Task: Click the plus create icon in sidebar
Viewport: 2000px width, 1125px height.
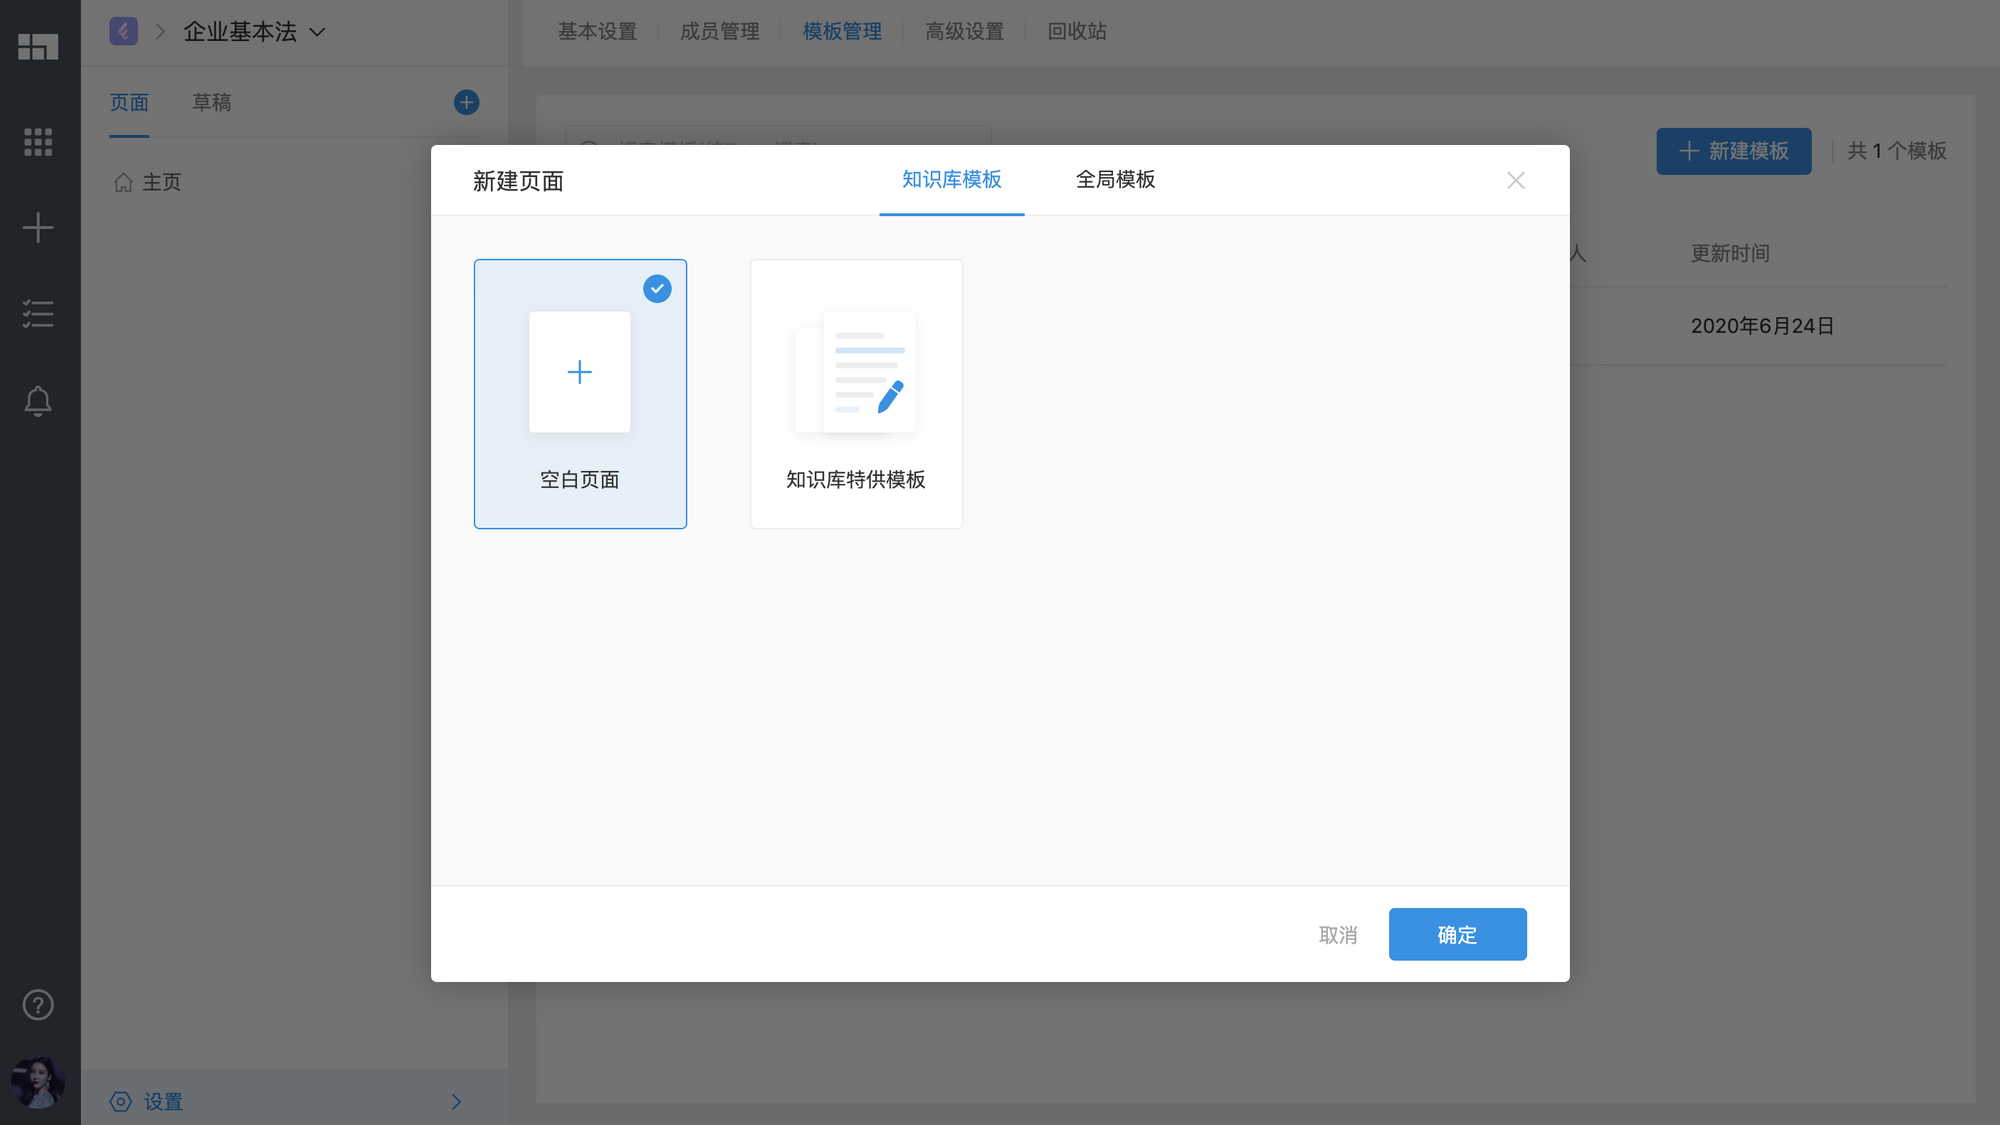Action: (38, 227)
